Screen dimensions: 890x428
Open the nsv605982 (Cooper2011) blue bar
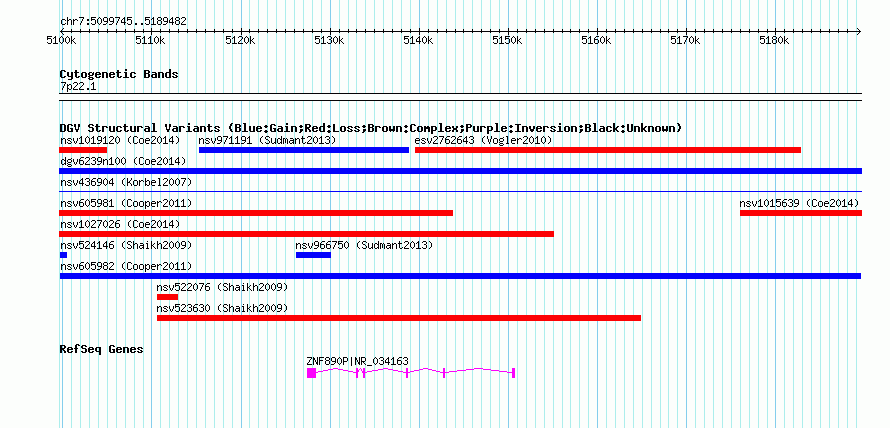coord(460,276)
